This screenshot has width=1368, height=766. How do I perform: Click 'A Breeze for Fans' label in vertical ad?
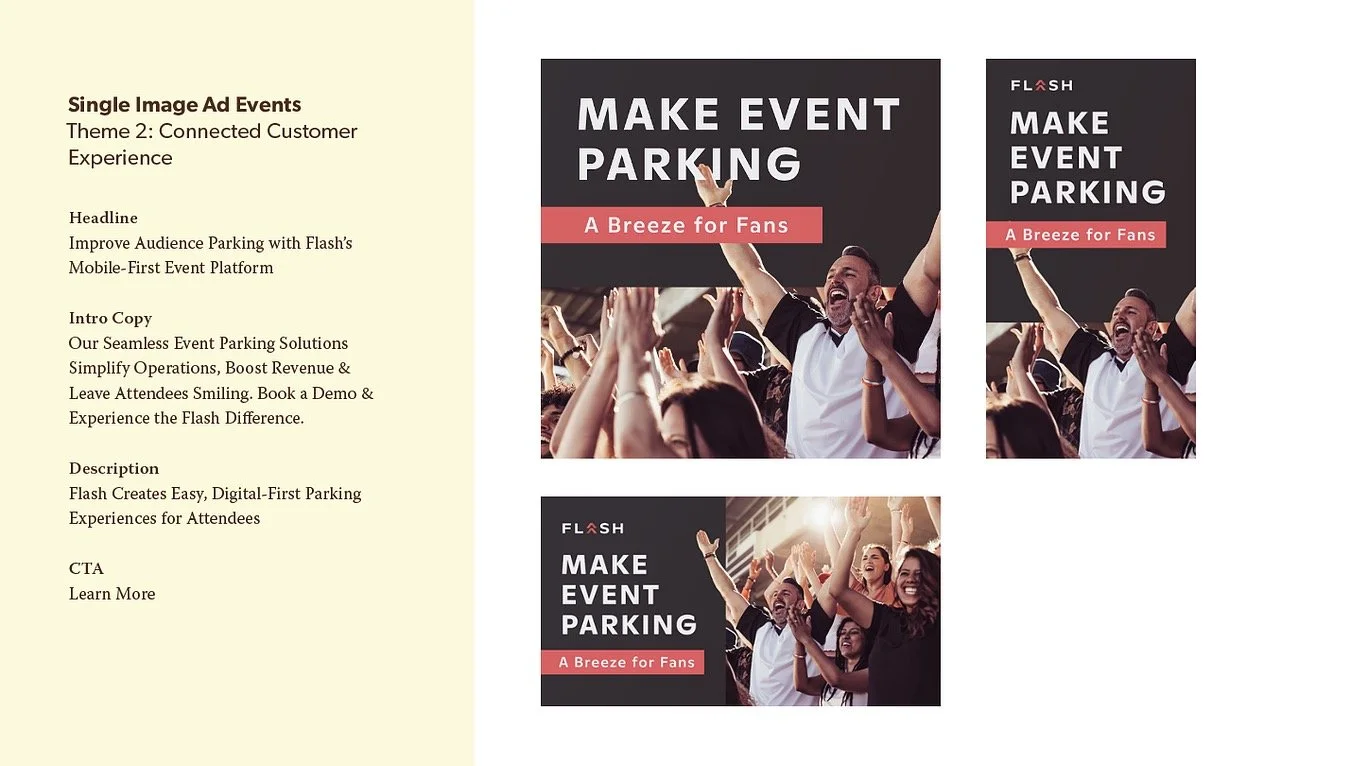click(x=1076, y=234)
